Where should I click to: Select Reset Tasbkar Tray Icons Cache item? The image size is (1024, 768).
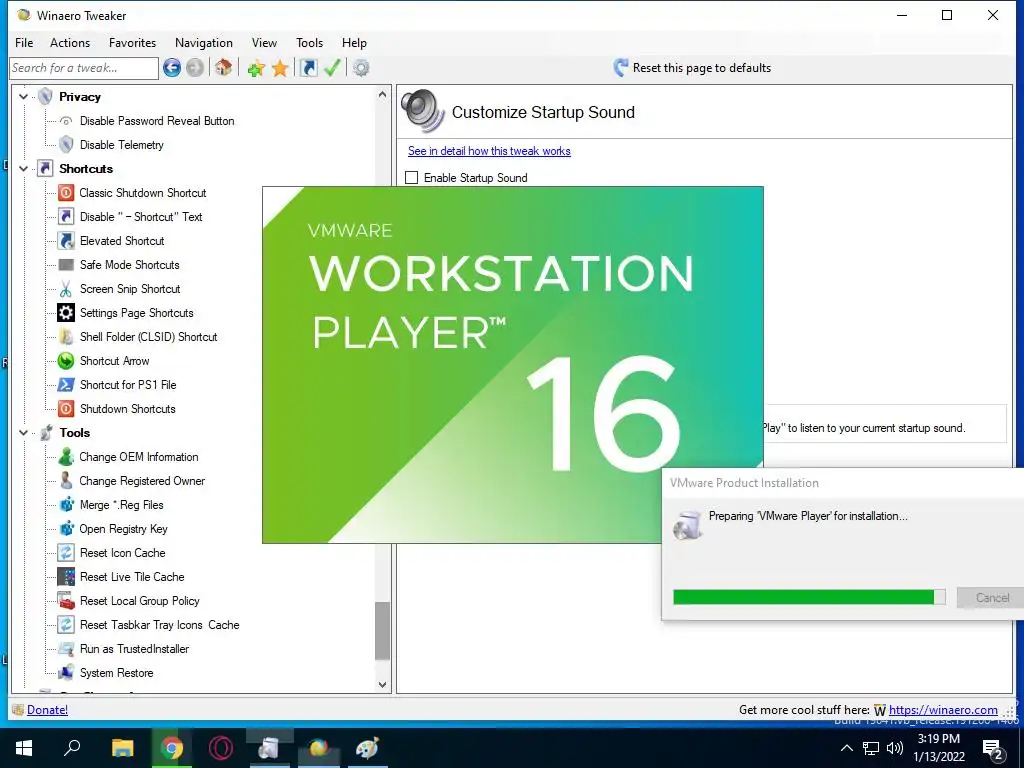159,625
